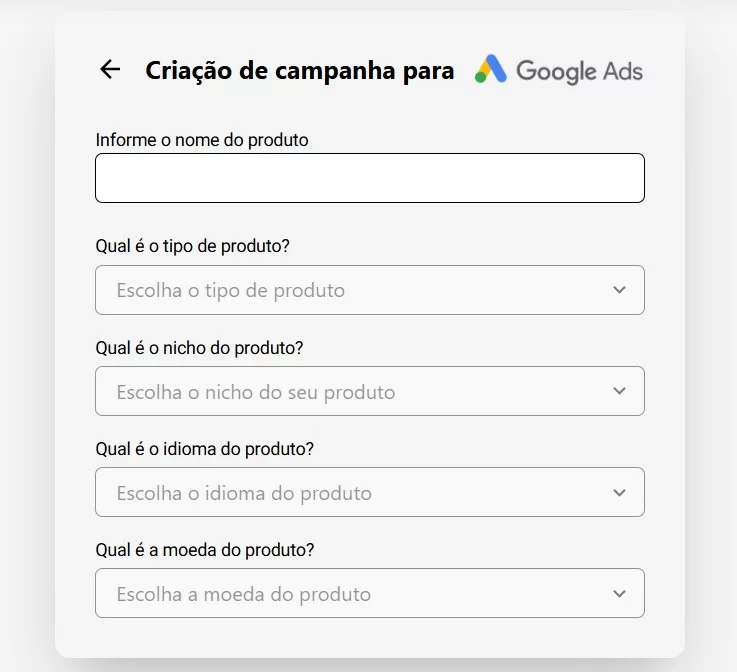Click the word 'Ads' in the logo
737x672 pixels.
click(623, 71)
